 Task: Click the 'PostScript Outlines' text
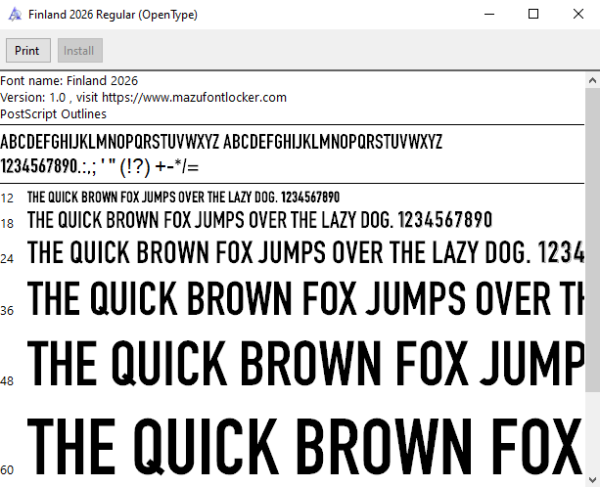[53, 114]
